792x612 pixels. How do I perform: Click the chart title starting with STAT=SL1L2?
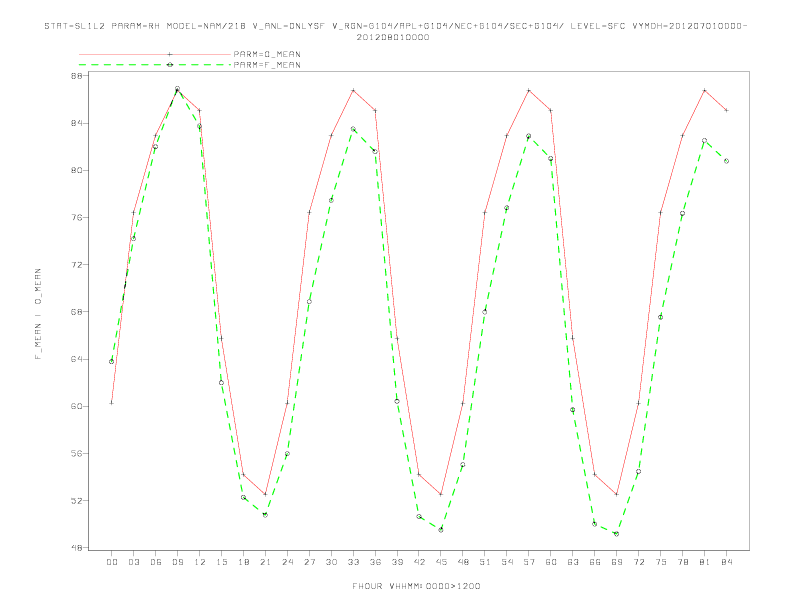coord(395,31)
